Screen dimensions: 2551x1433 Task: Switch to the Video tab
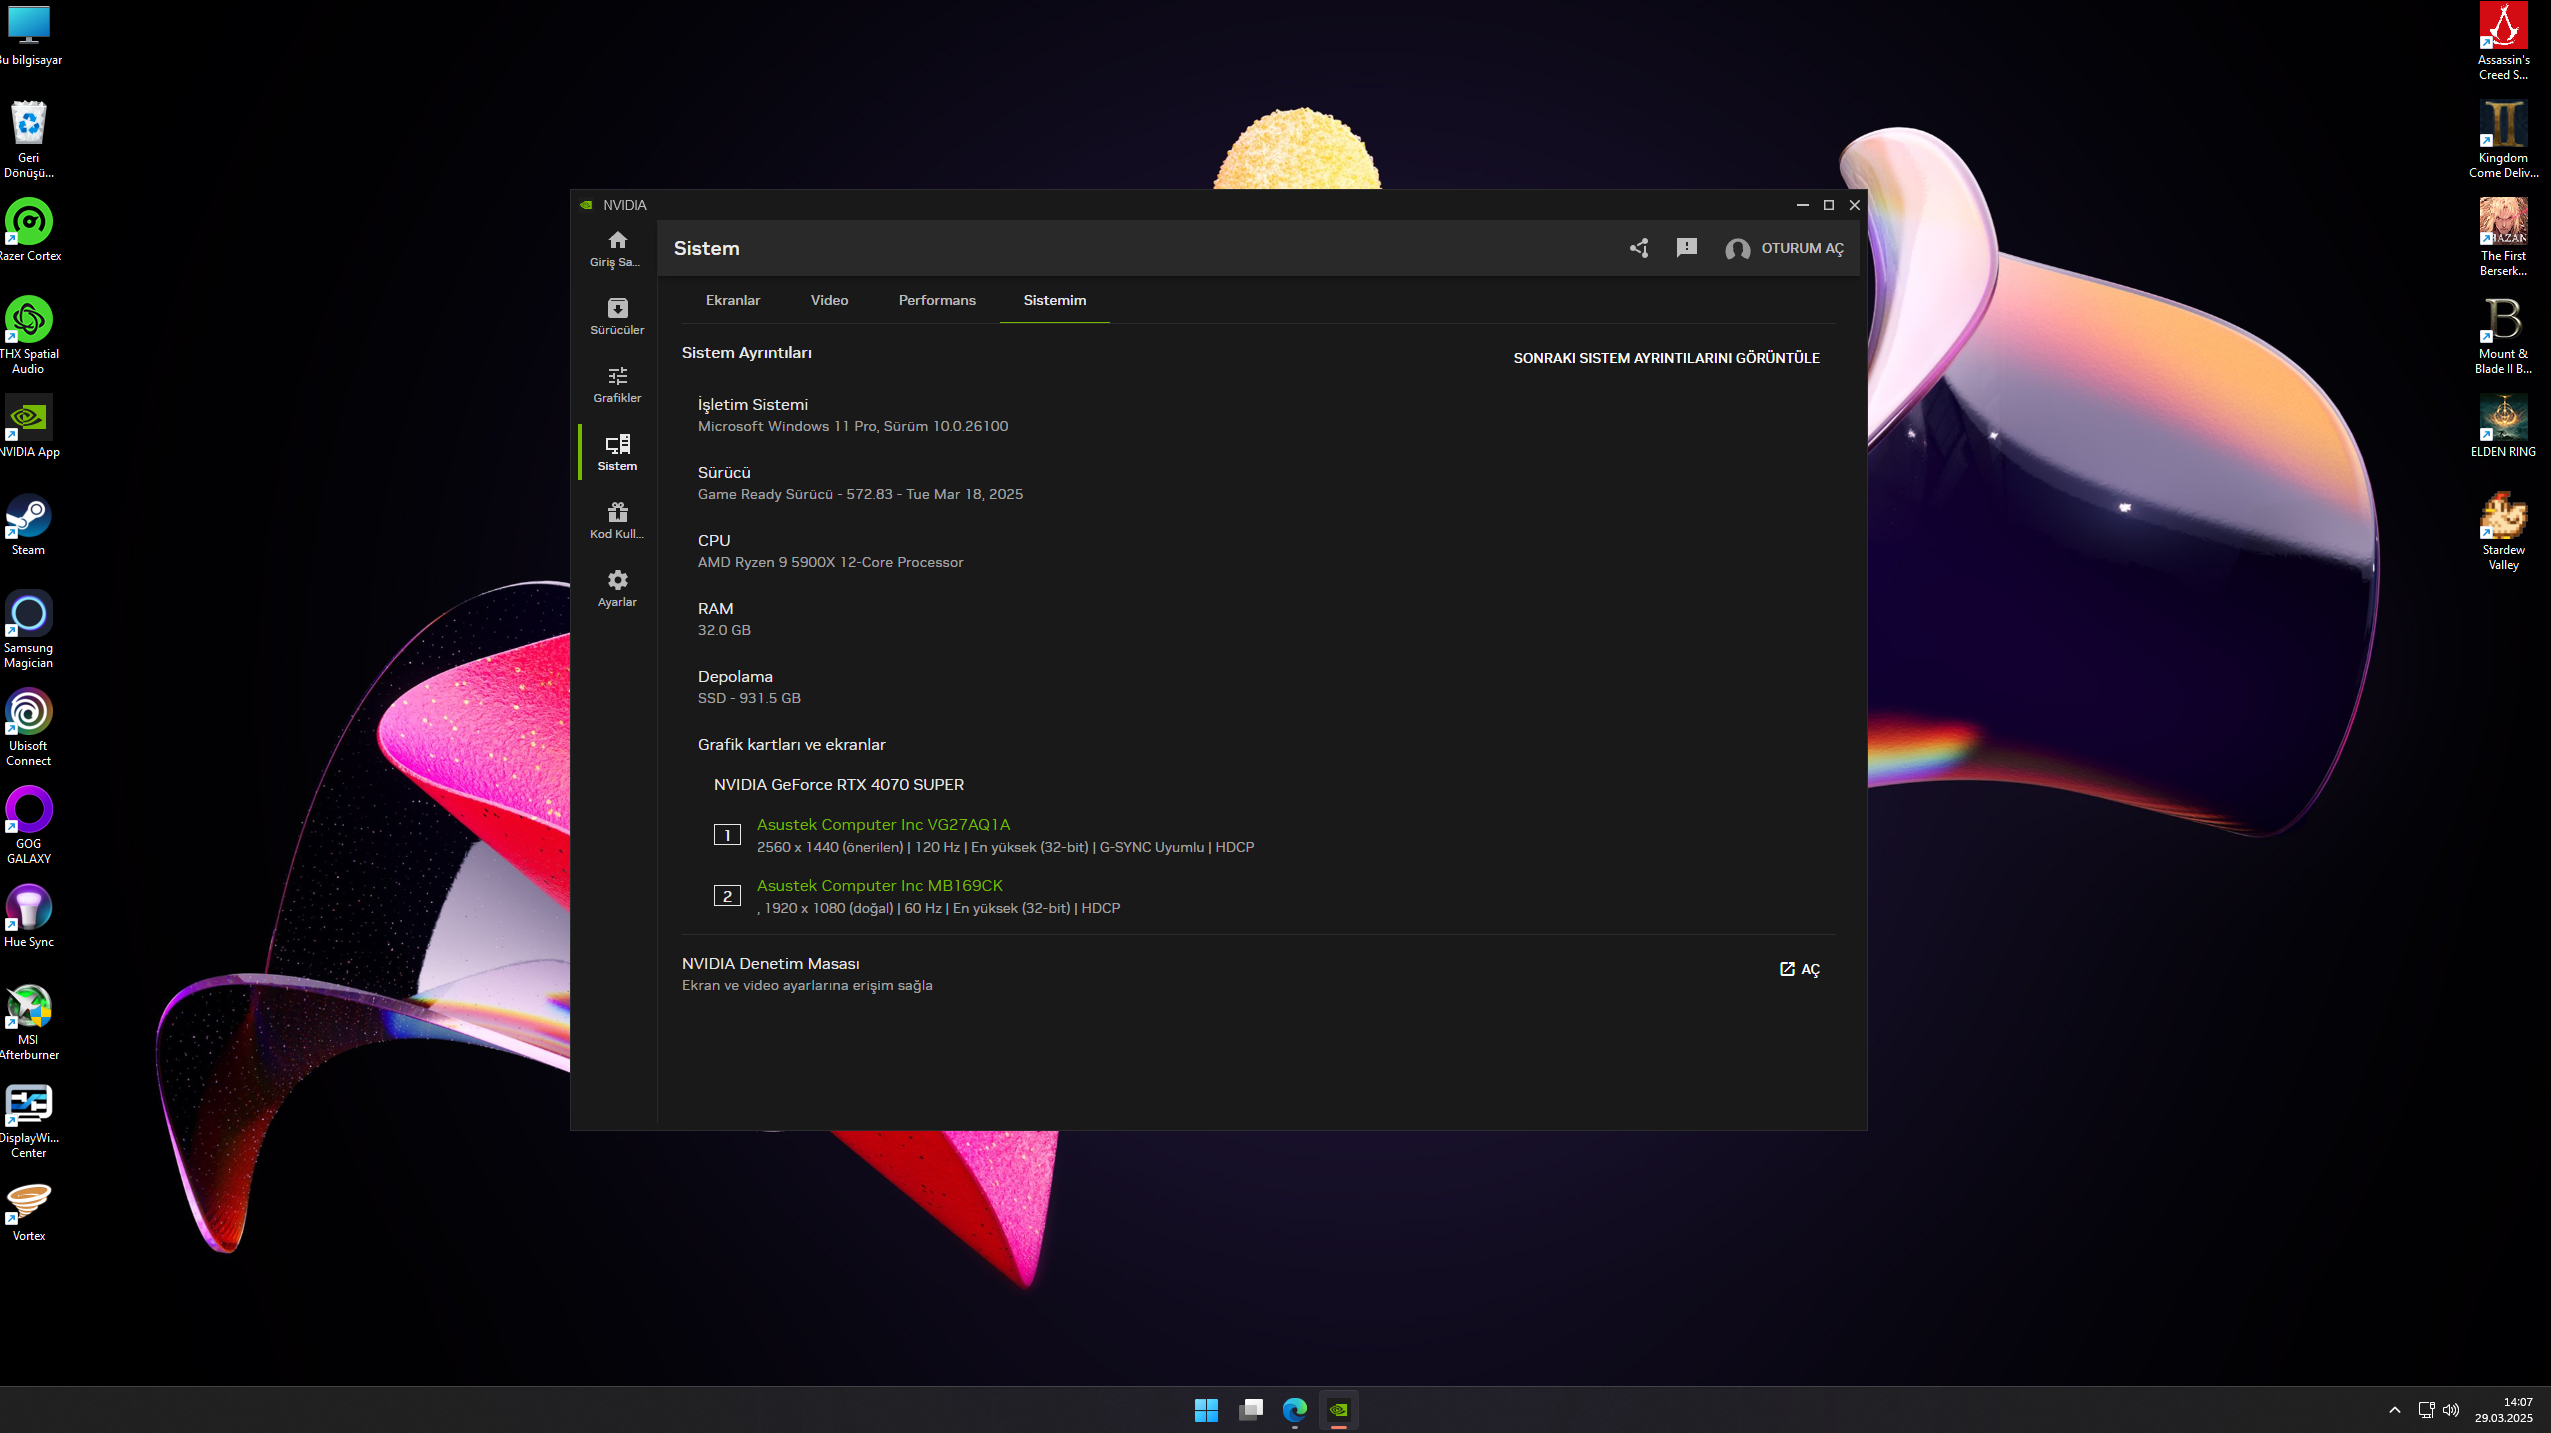click(829, 300)
